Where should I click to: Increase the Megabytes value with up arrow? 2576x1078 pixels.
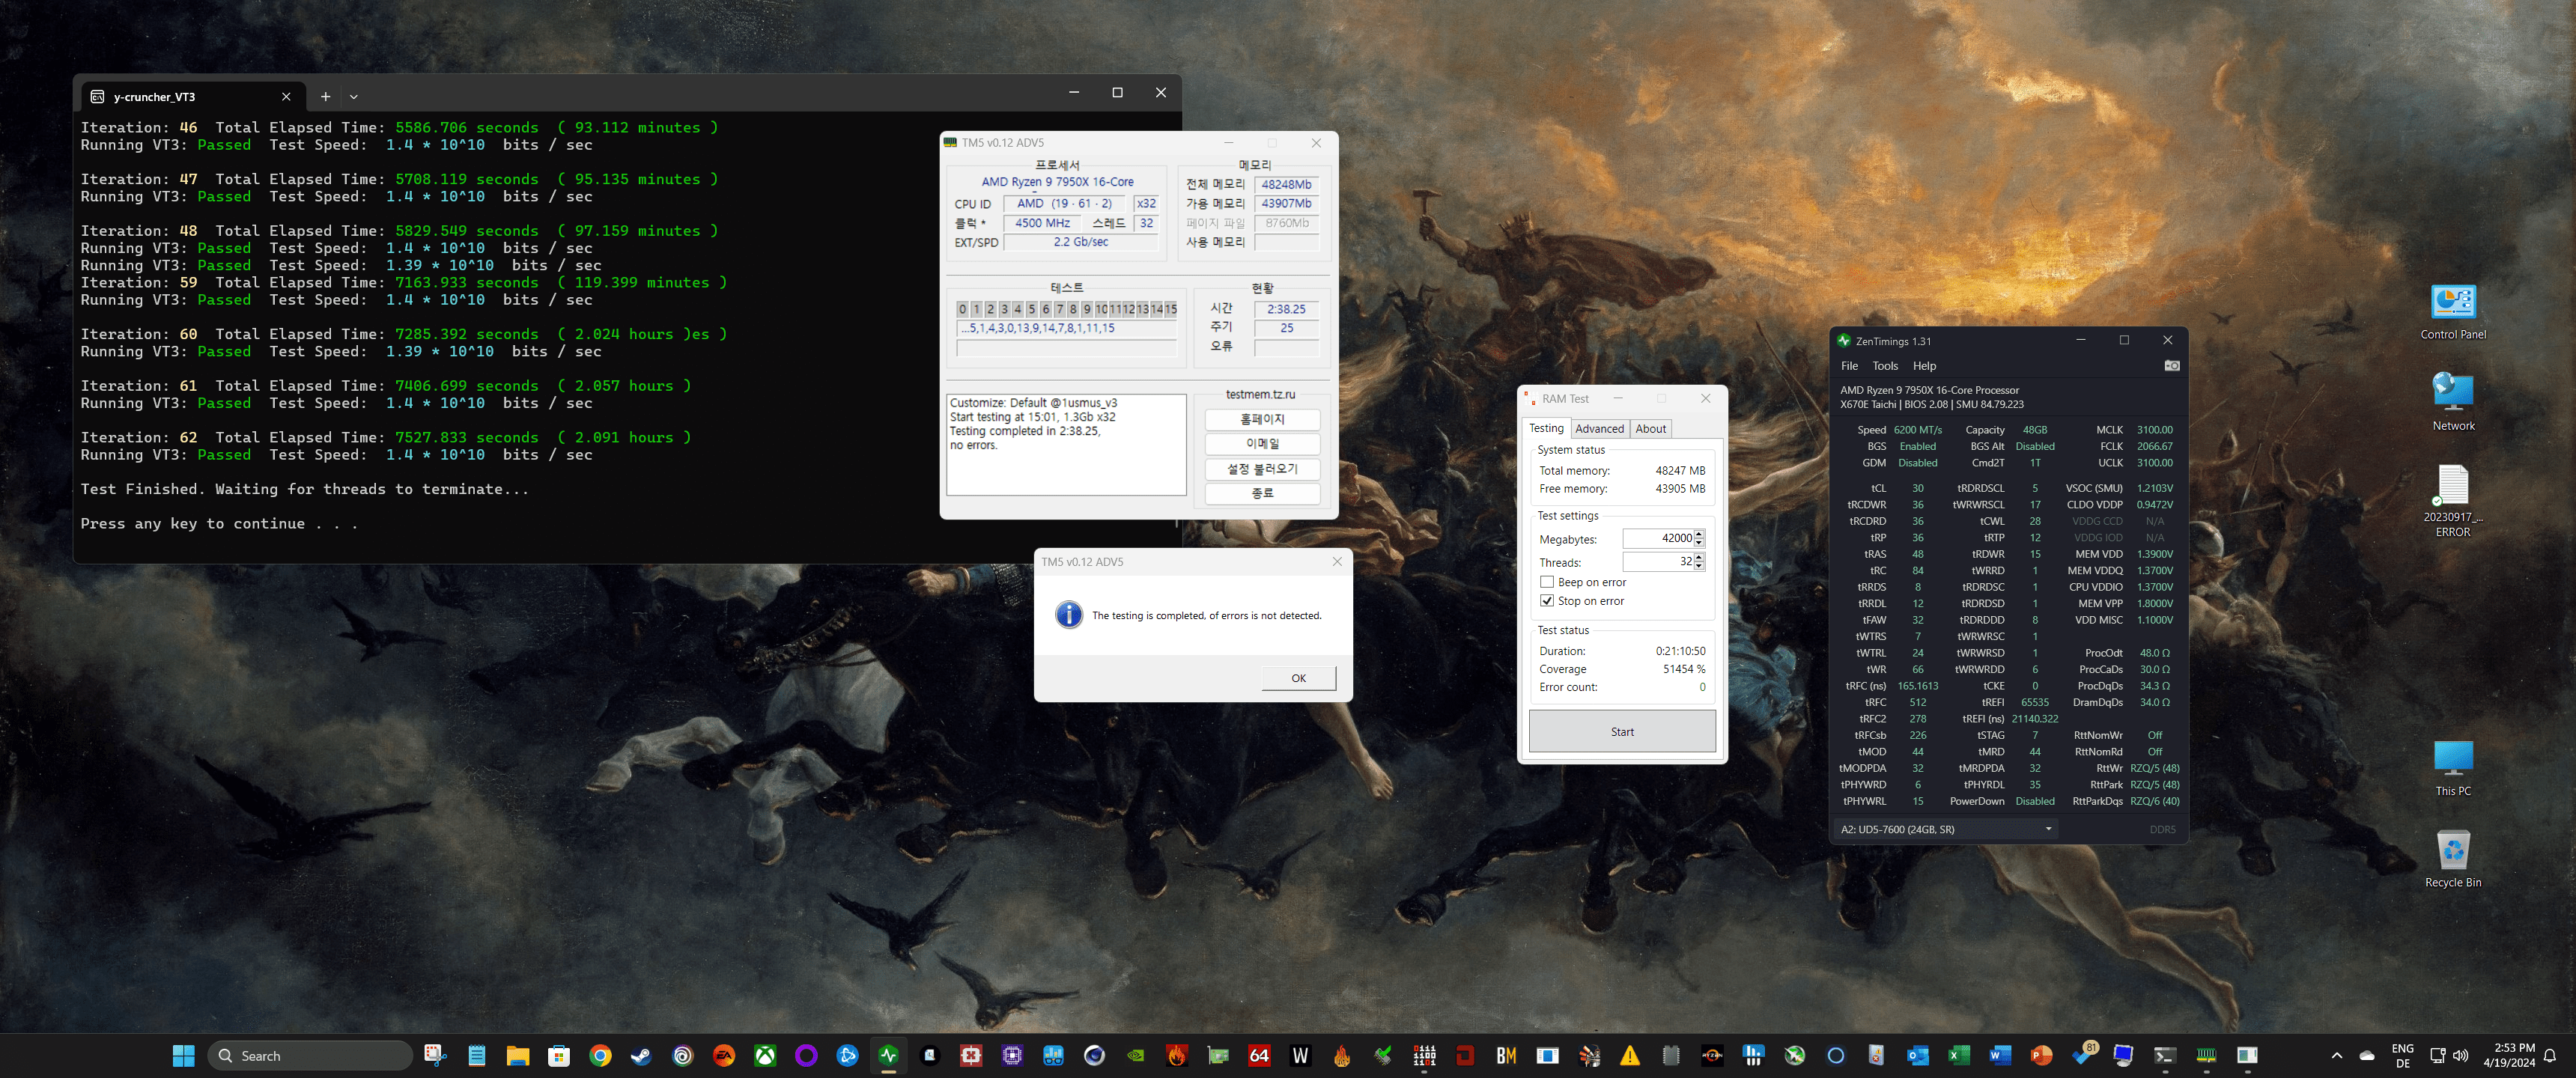pyautogui.click(x=1699, y=534)
